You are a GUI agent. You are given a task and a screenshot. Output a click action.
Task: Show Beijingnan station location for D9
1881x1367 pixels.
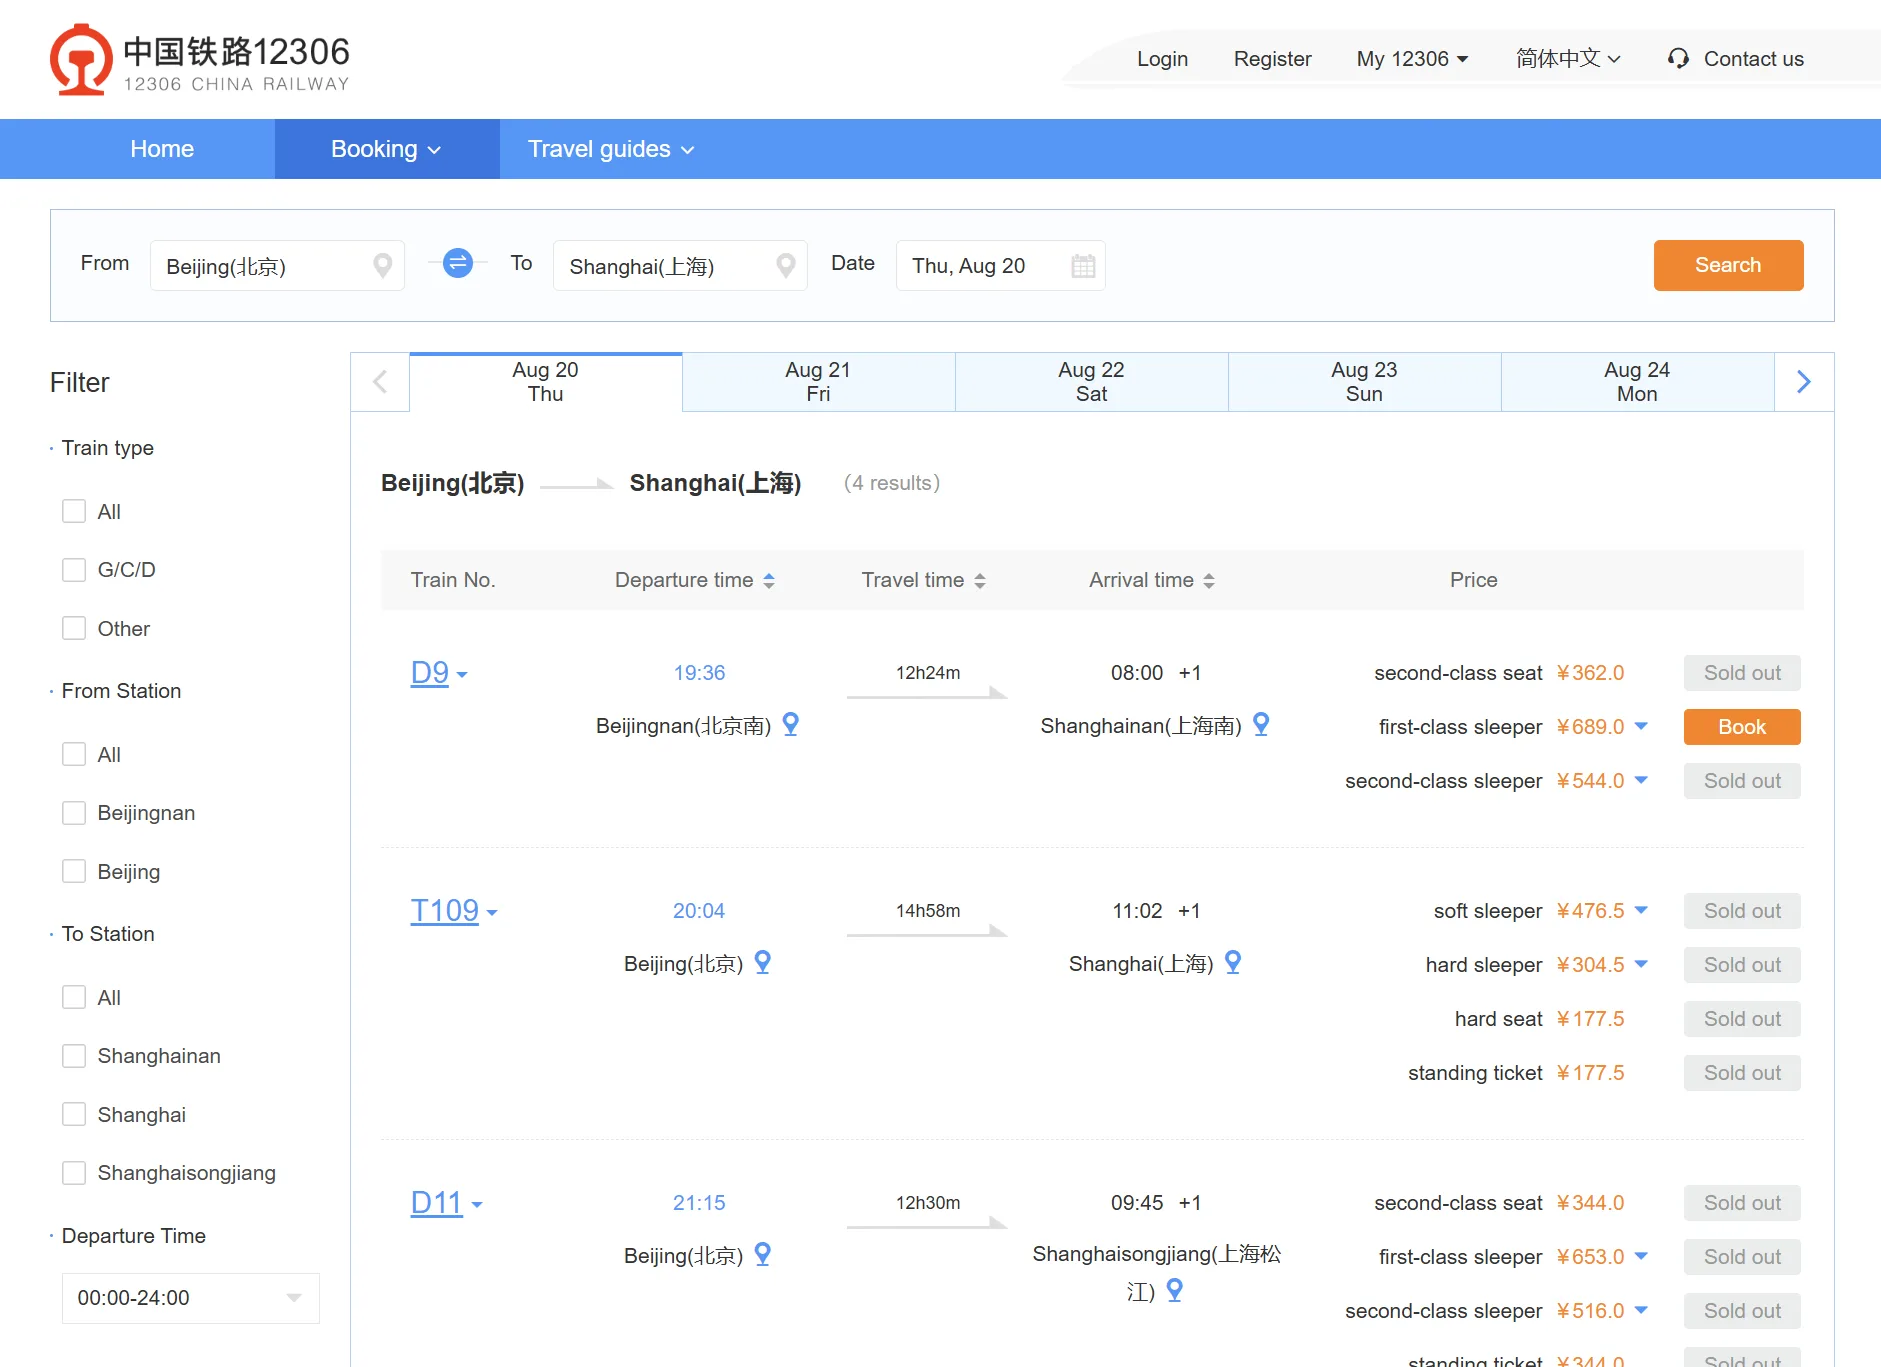790,724
